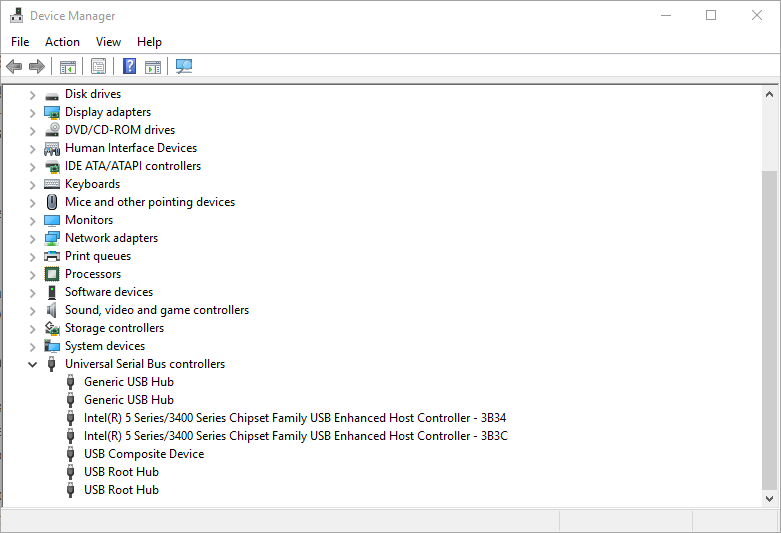Click the Print queues printer icon

point(52,256)
